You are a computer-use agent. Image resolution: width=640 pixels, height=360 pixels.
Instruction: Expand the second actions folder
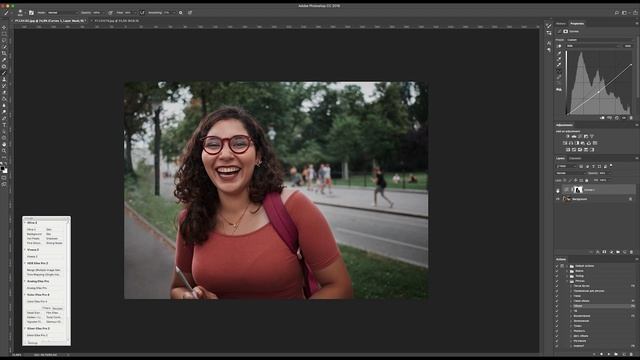point(567,271)
